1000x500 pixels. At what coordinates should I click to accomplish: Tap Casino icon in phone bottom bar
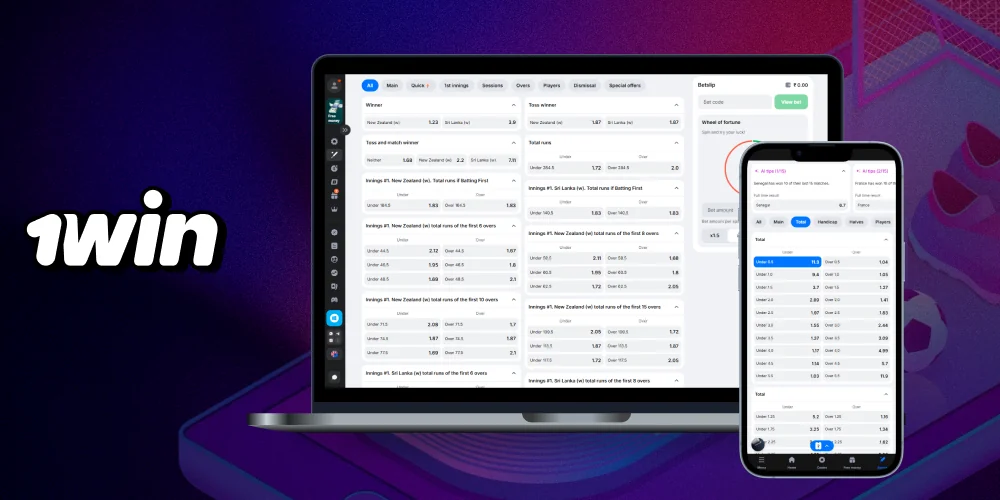(821, 462)
